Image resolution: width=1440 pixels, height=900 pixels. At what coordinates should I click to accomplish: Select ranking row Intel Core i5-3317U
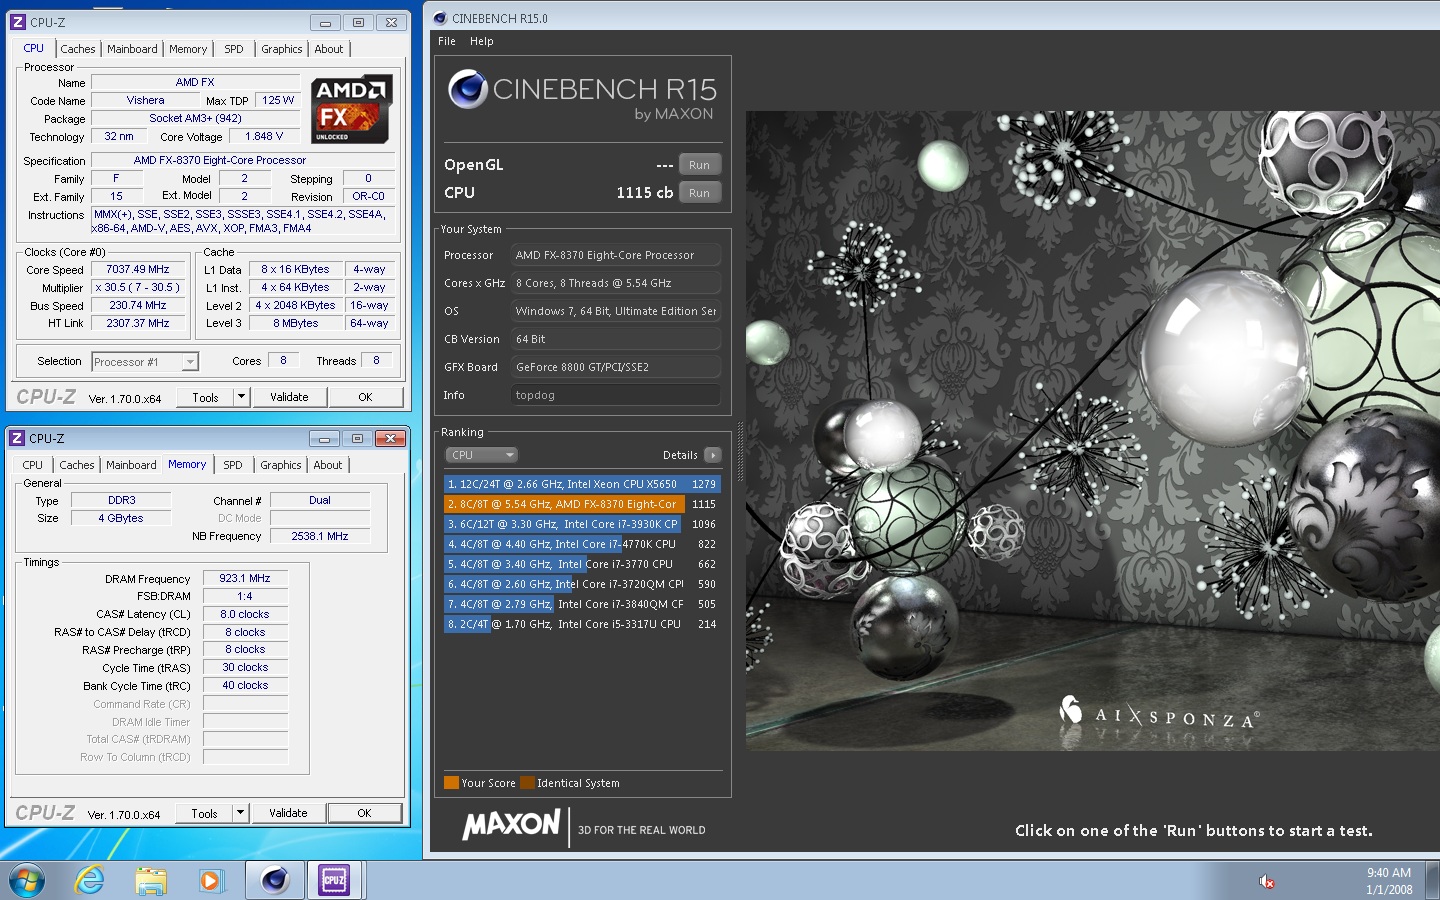pos(582,624)
